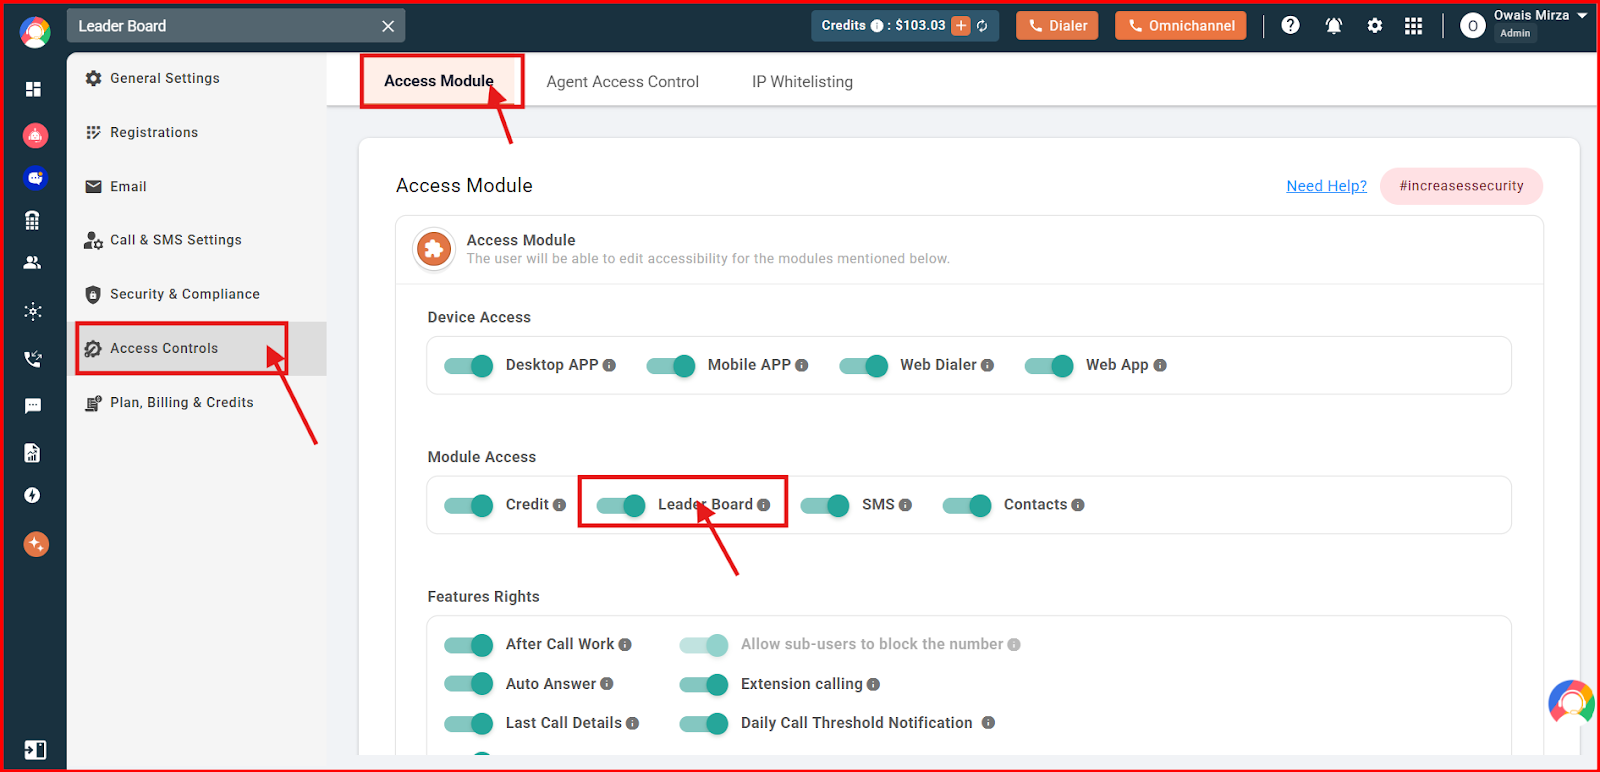Open Plan, Billing & Credits
This screenshot has height=772, width=1600.
pos(196,402)
